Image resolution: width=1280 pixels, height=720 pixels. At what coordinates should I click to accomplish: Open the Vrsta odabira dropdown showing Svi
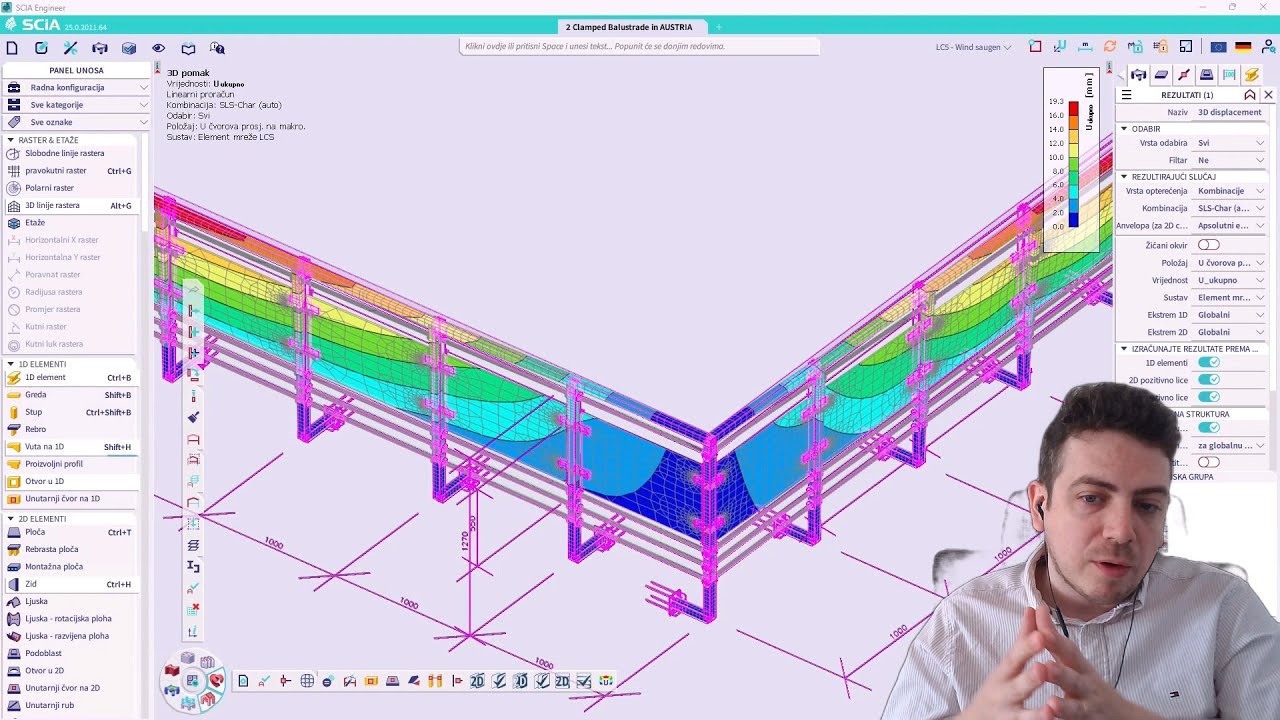point(1231,143)
